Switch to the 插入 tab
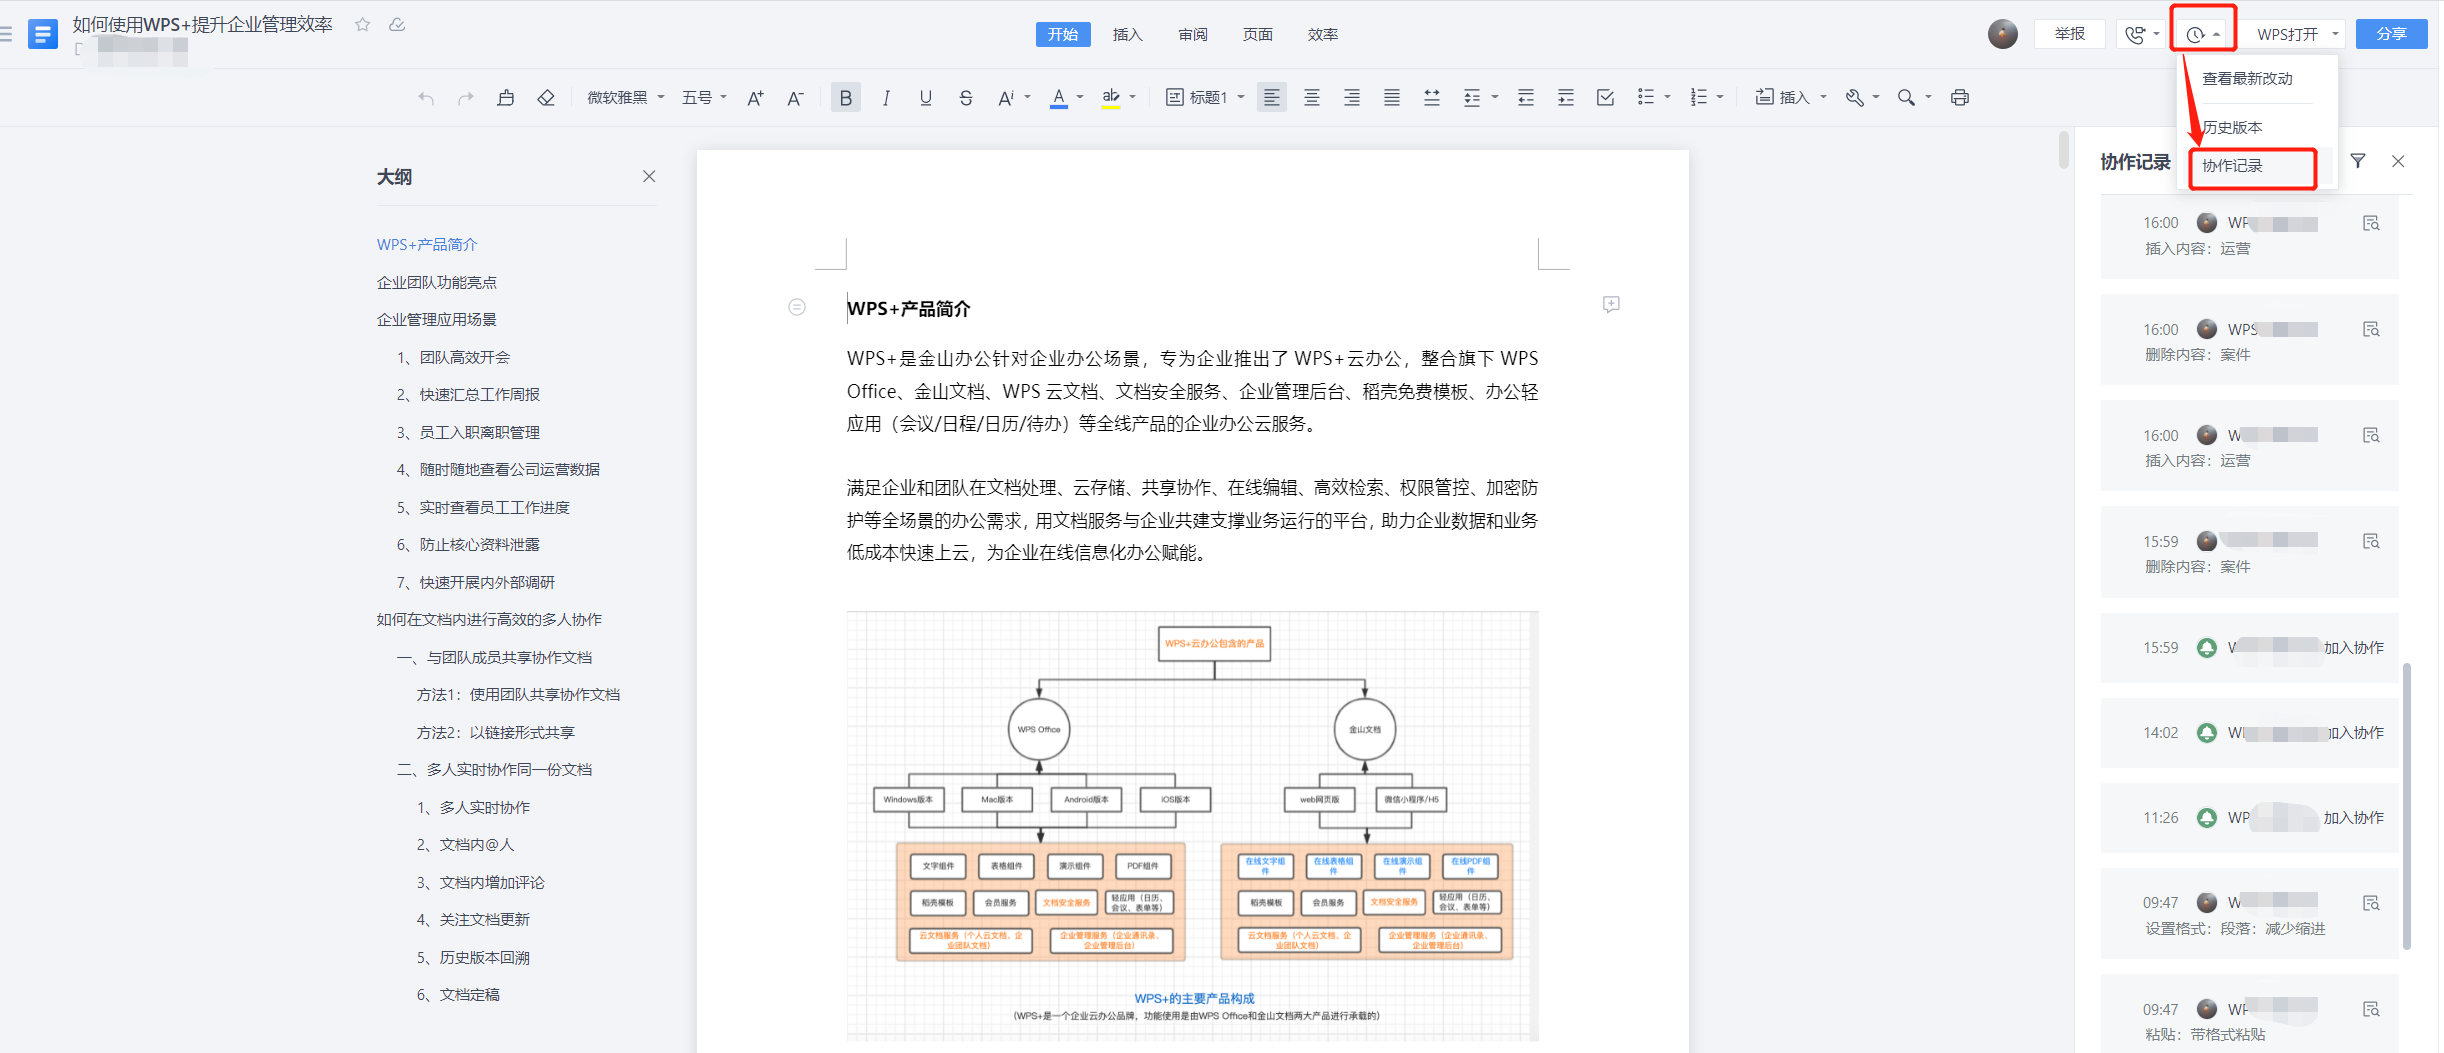 point(1127,34)
